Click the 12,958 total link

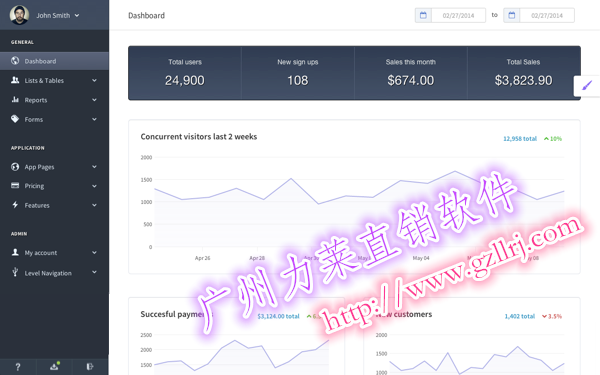(520, 139)
